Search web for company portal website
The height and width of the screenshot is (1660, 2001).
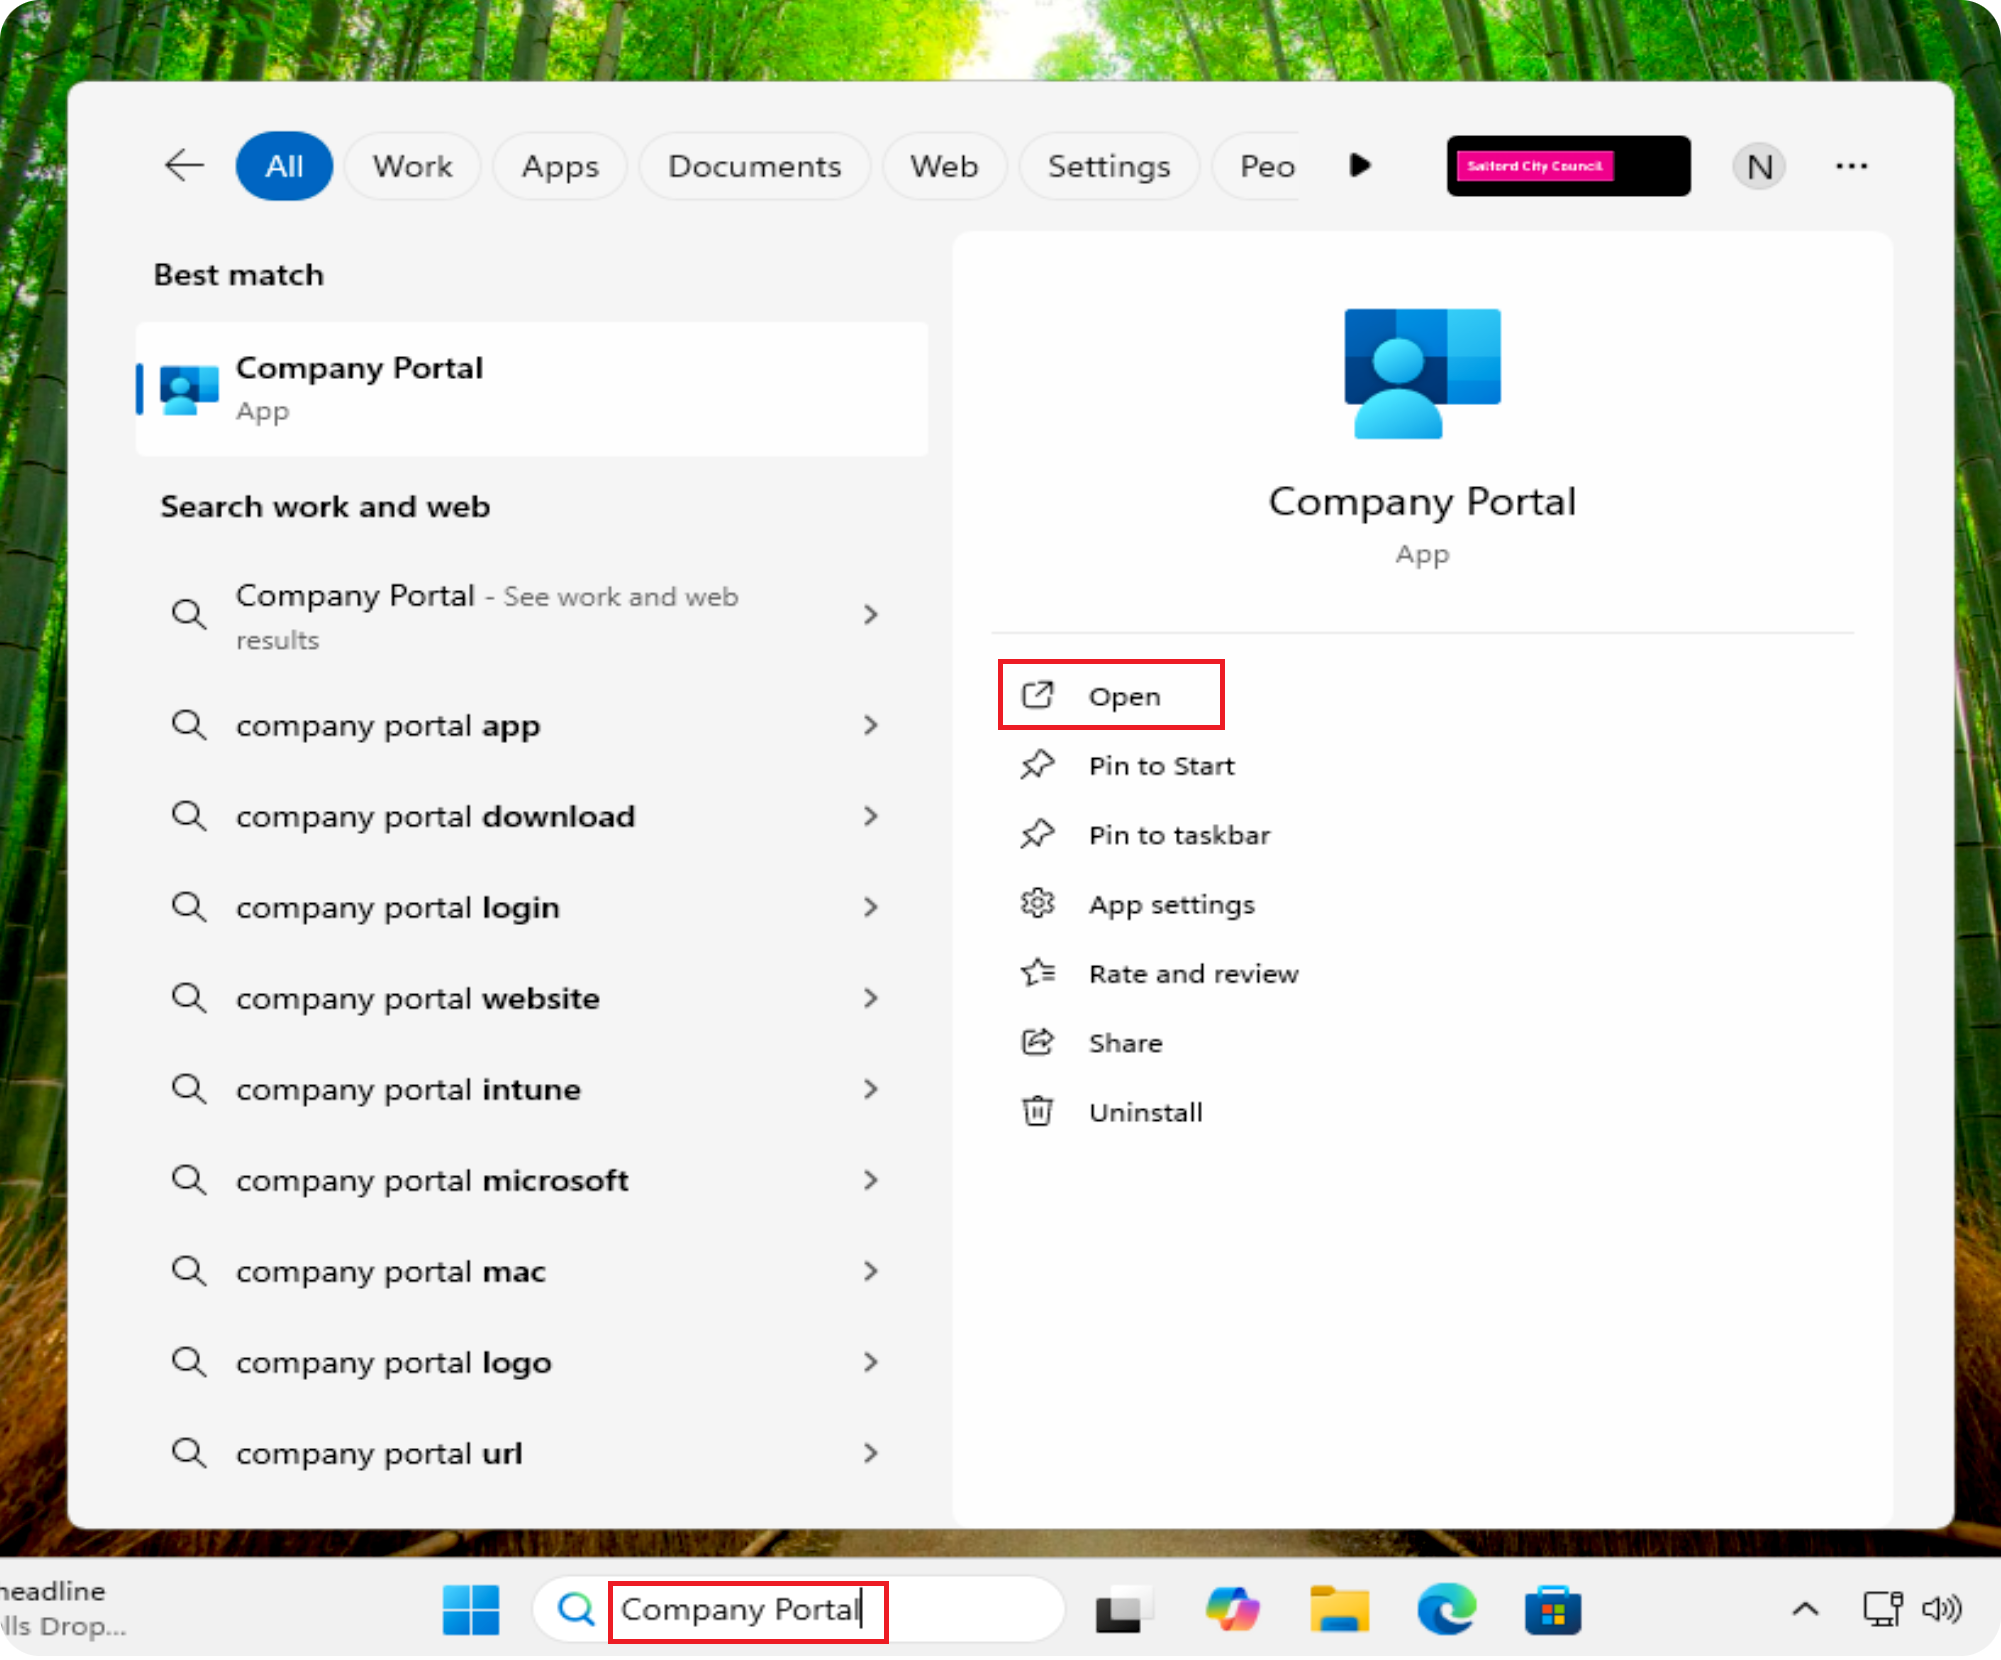click(418, 999)
